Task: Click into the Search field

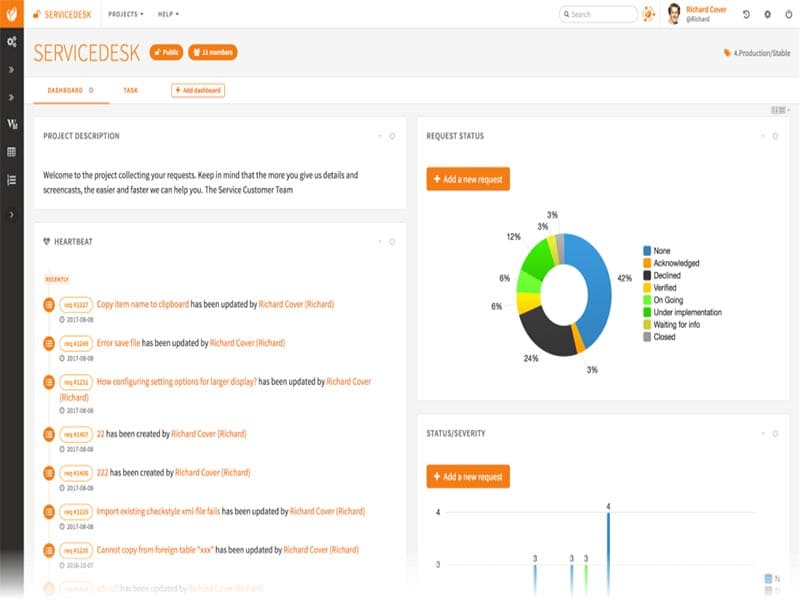Action: (599, 14)
